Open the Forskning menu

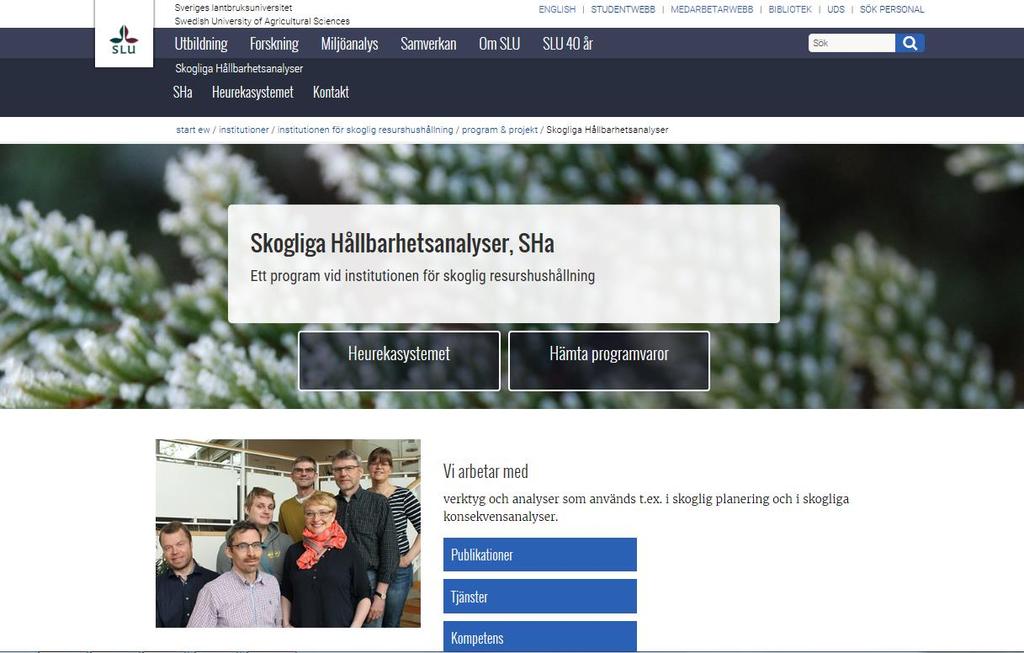pos(274,44)
